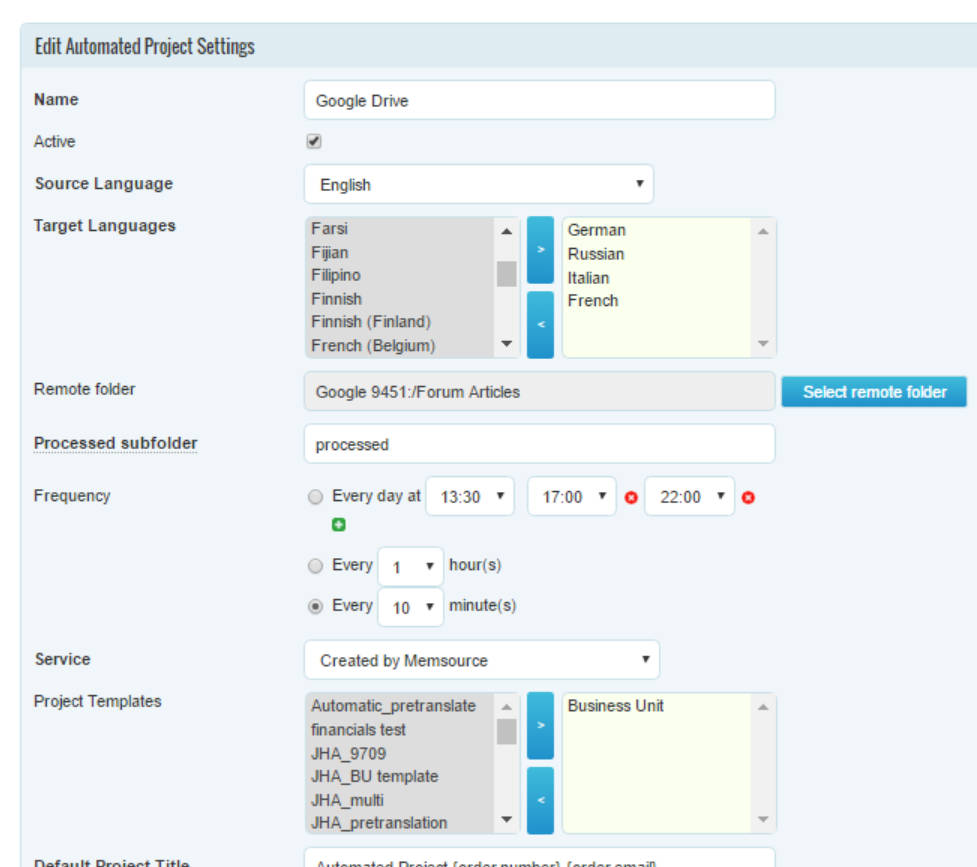The height and width of the screenshot is (867, 977).
Task: Select the 'Every minute(s)' radio option
Action: click(x=316, y=606)
